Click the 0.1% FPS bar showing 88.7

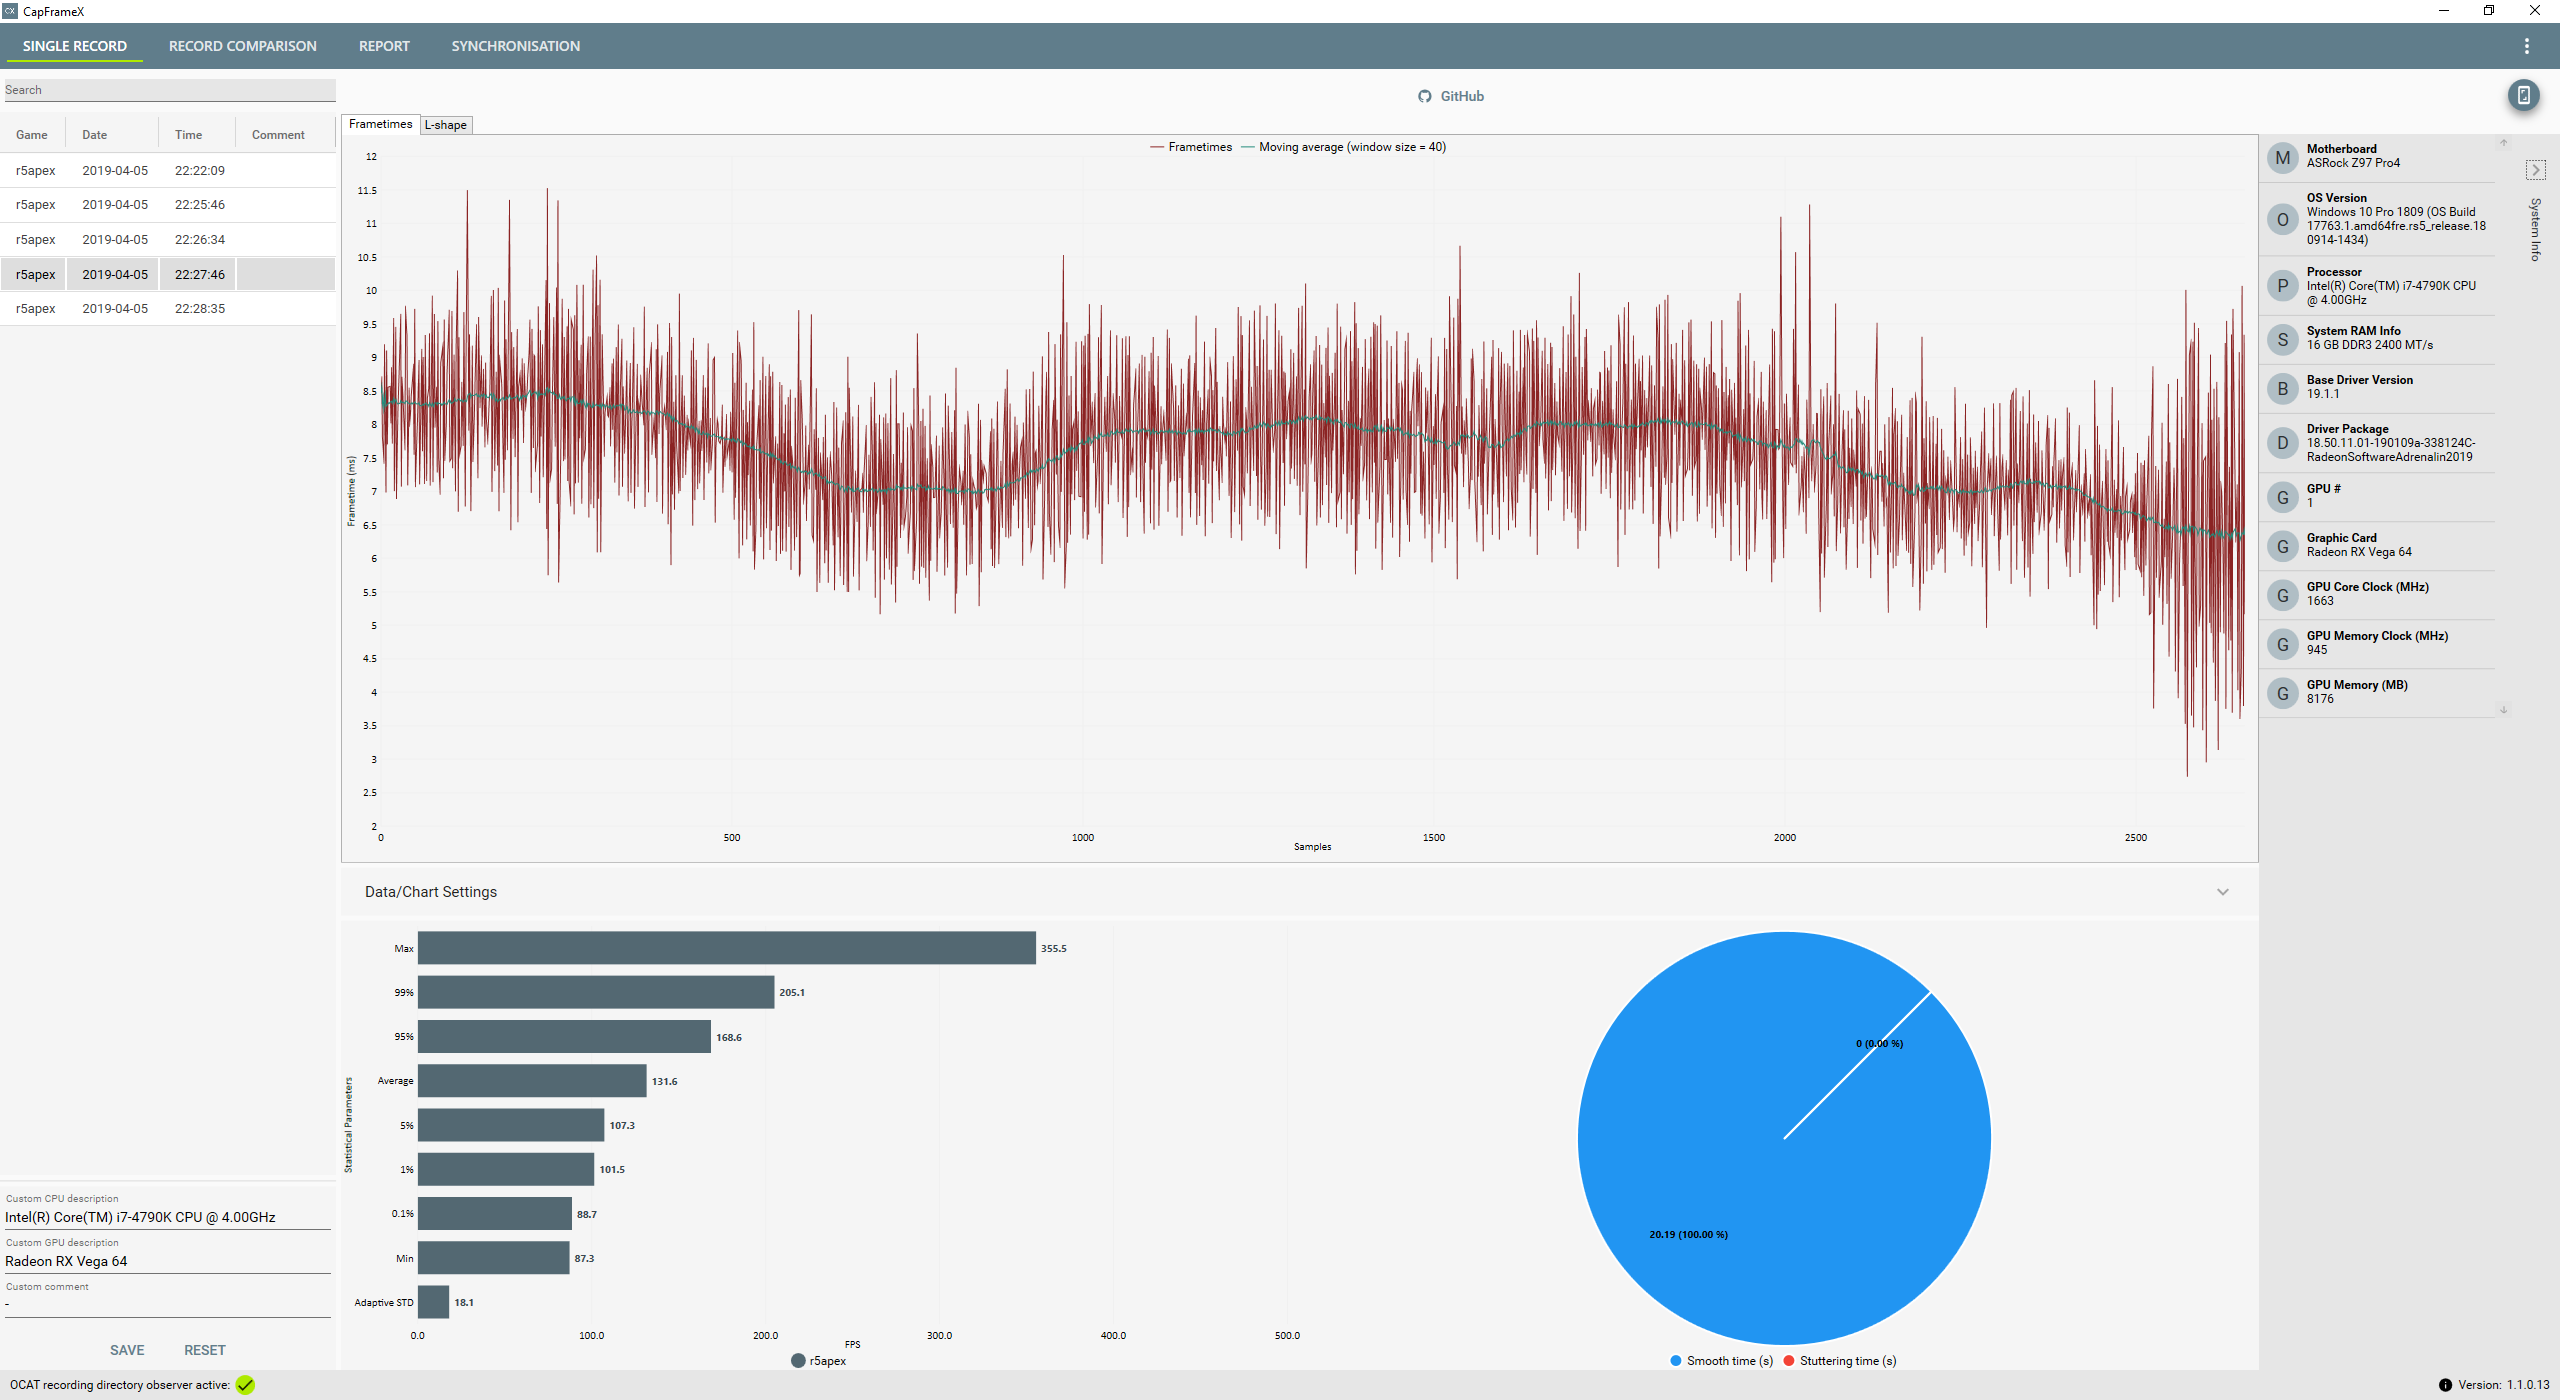(x=495, y=1214)
